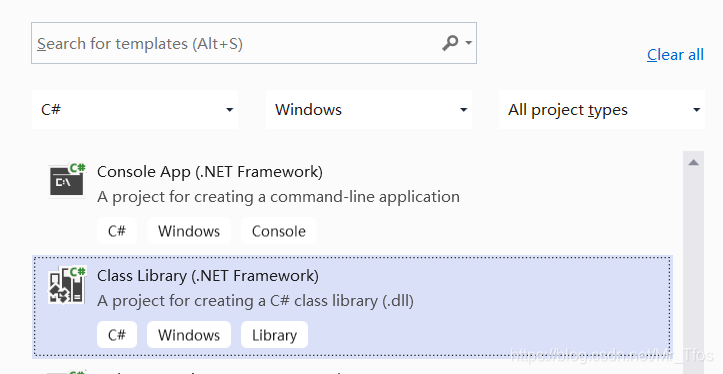
Task: Open the All project types dropdown
Action: [x=602, y=110]
